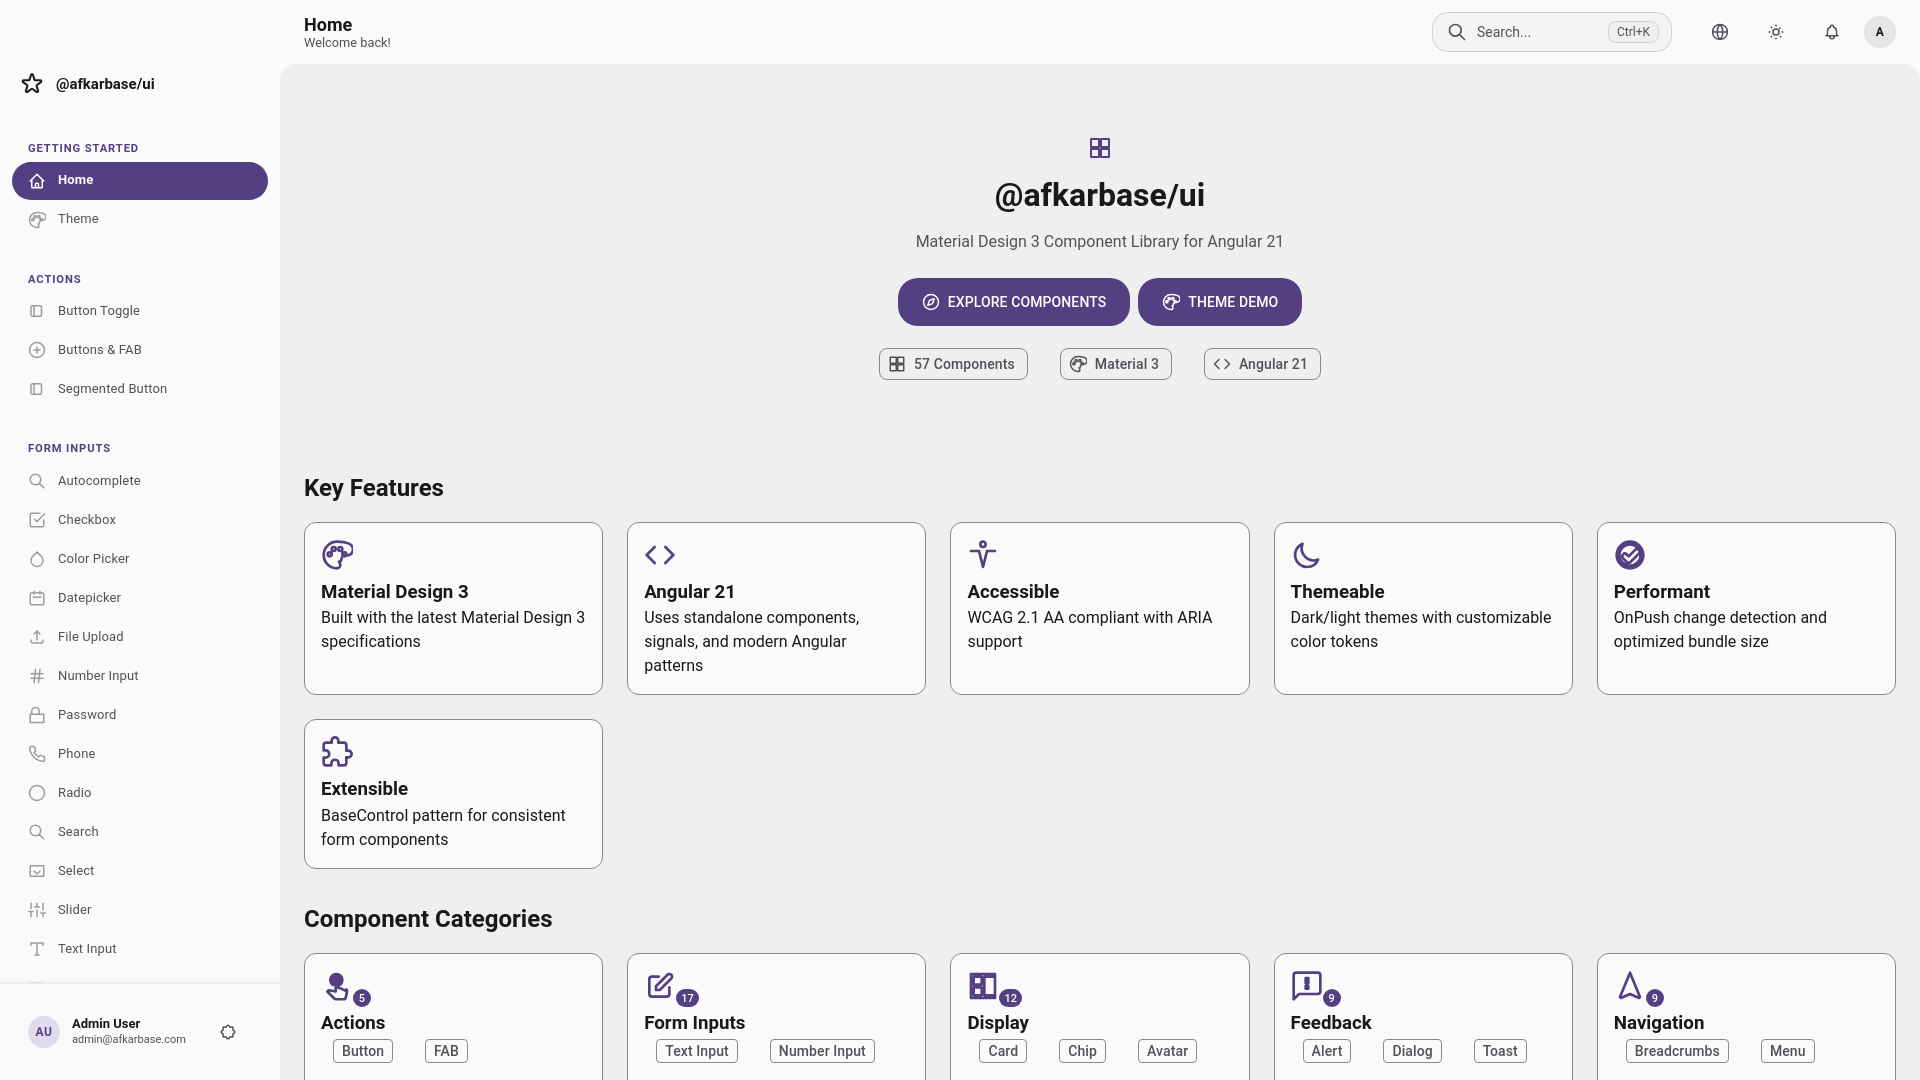Click the moon icon on the Themeable card
This screenshot has height=1080, width=1920.
pyautogui.click(x=1306, y=554)
